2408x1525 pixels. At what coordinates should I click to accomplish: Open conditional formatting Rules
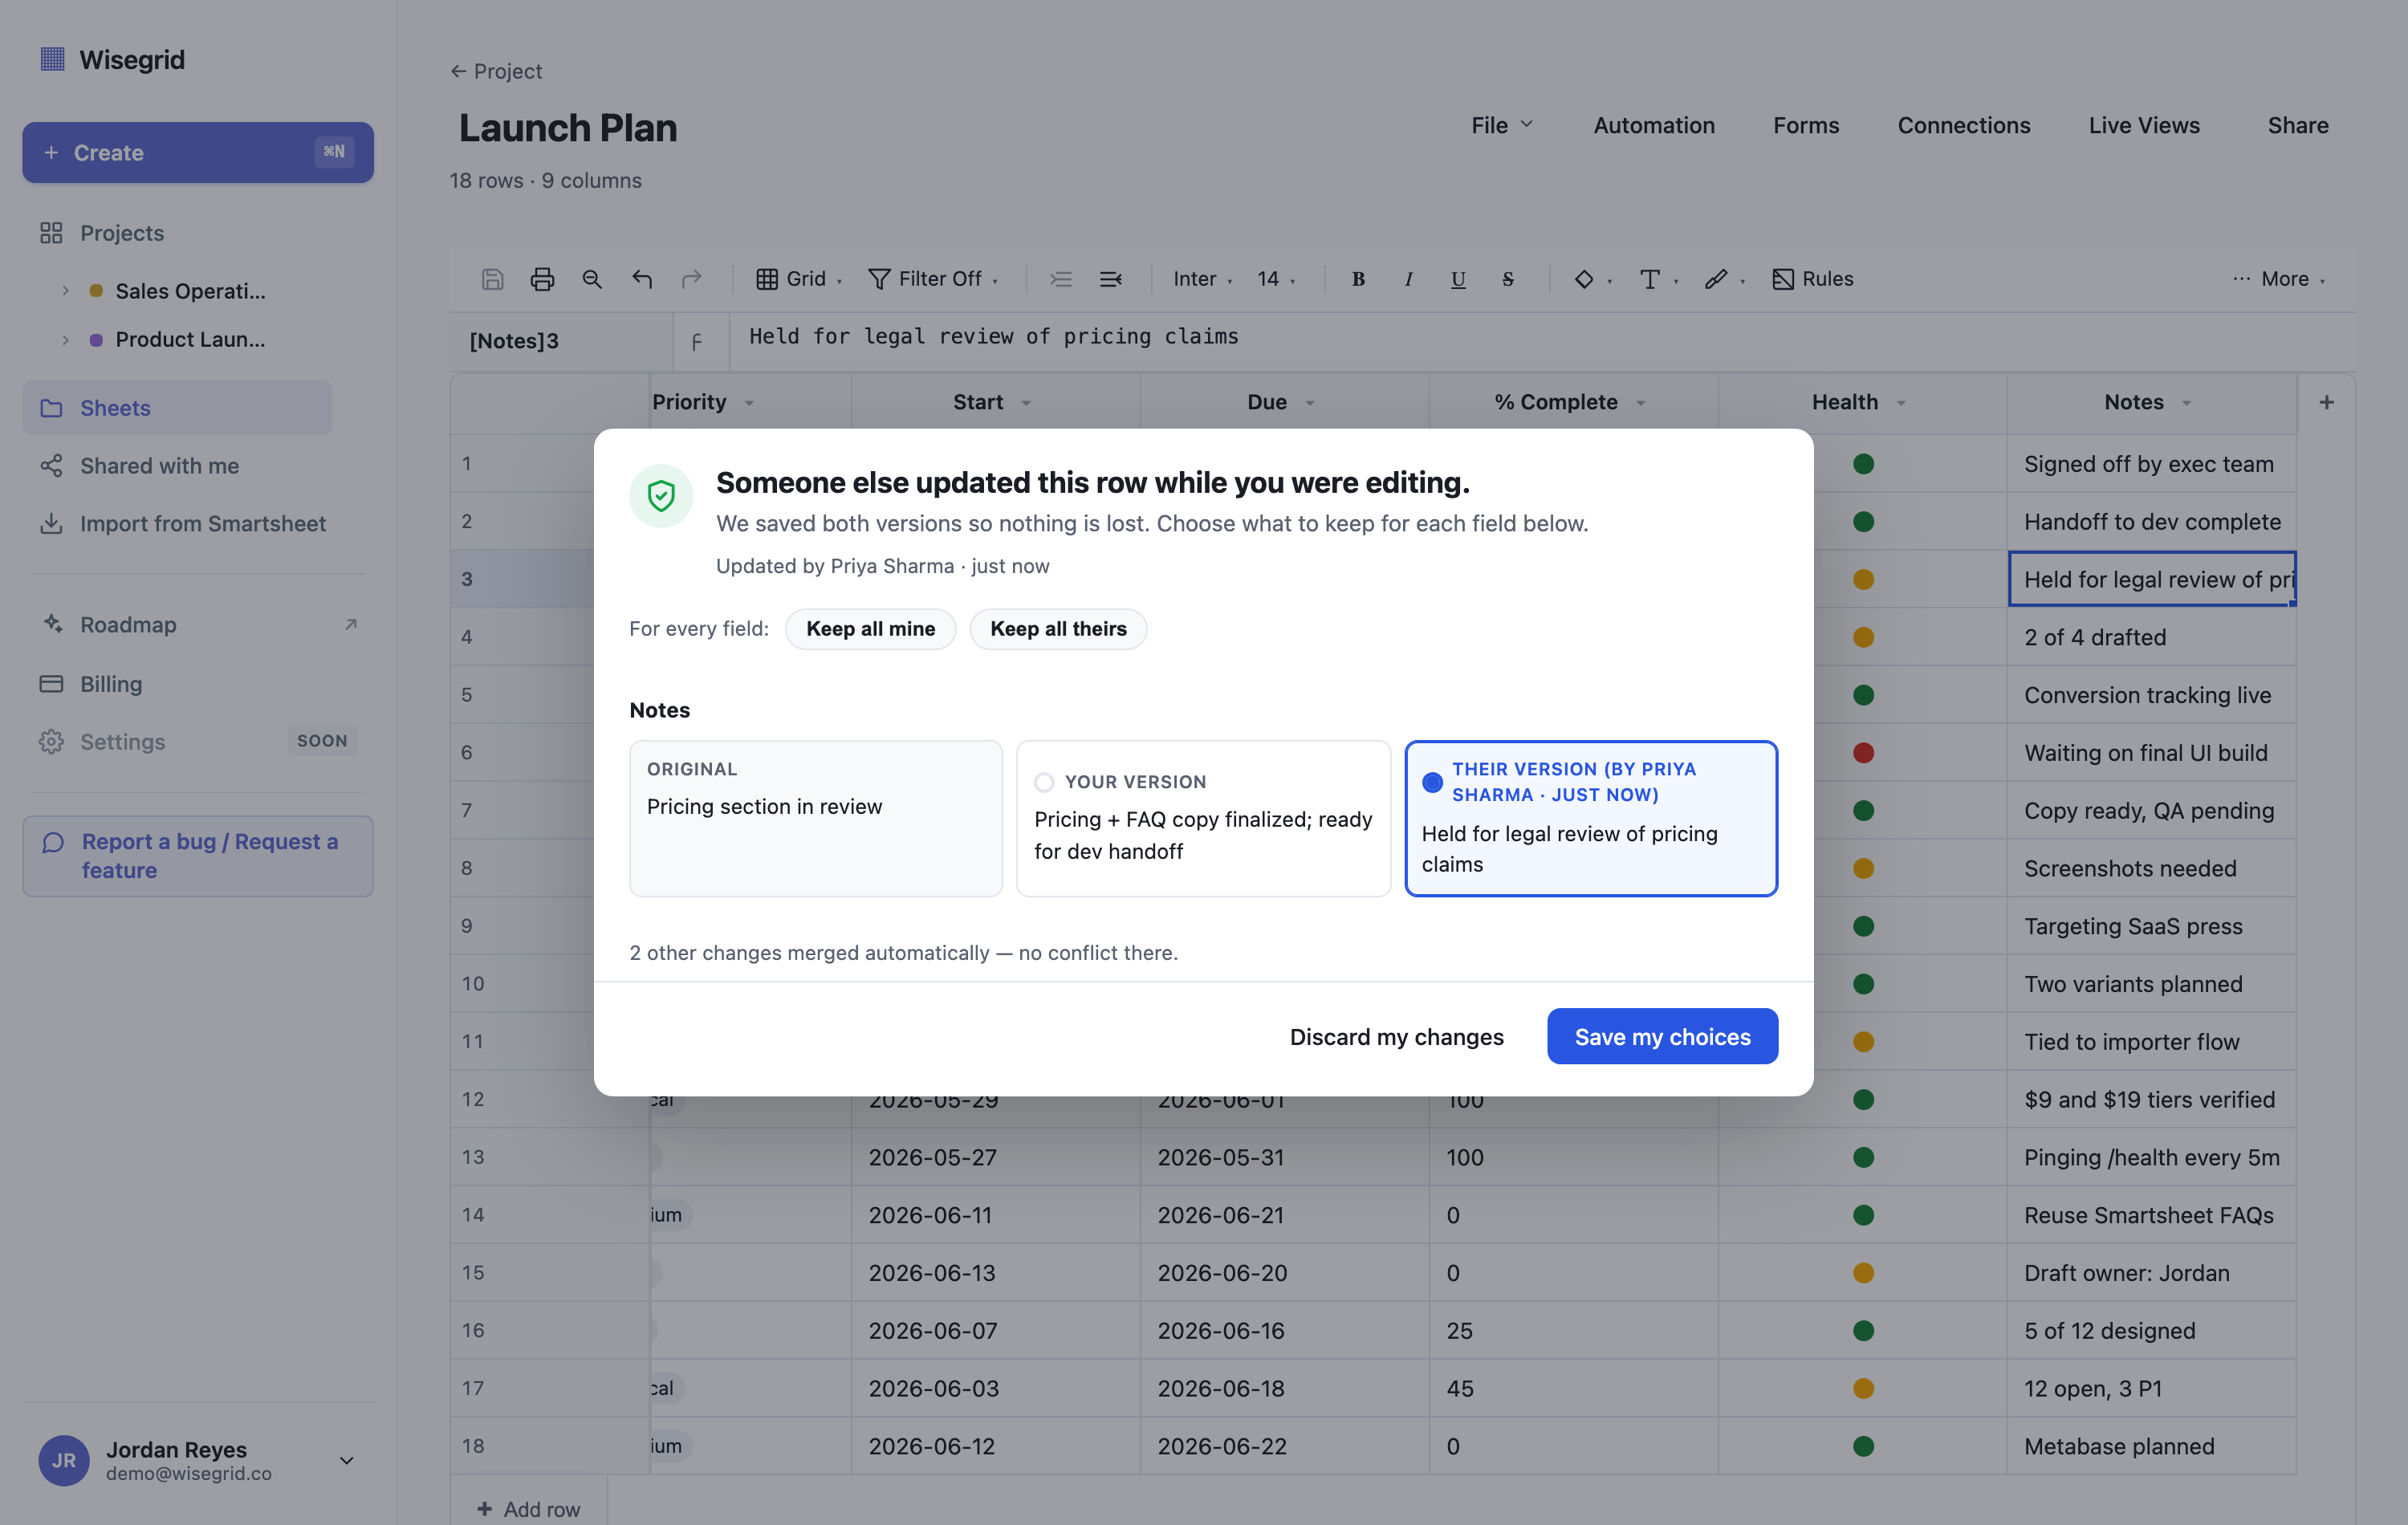[1812, 279]
